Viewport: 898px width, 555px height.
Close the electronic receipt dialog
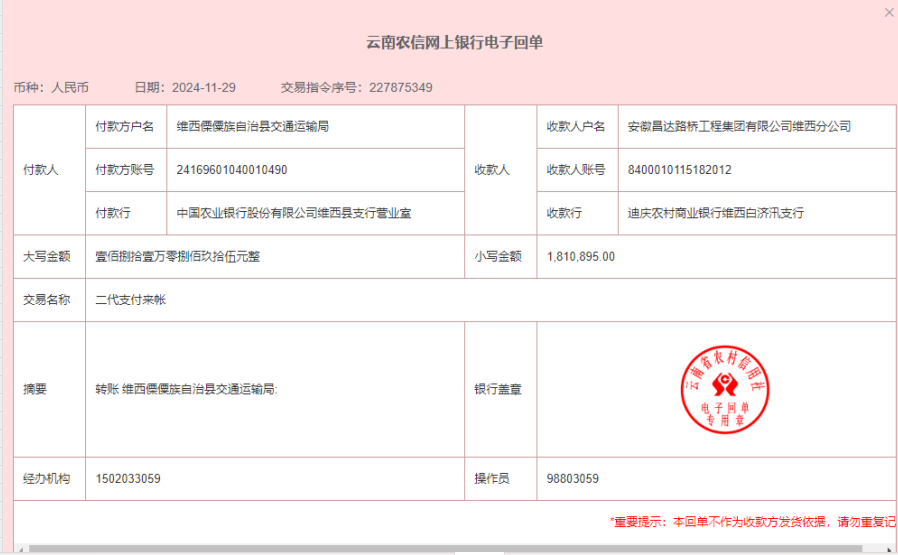(x=889, y=13)
